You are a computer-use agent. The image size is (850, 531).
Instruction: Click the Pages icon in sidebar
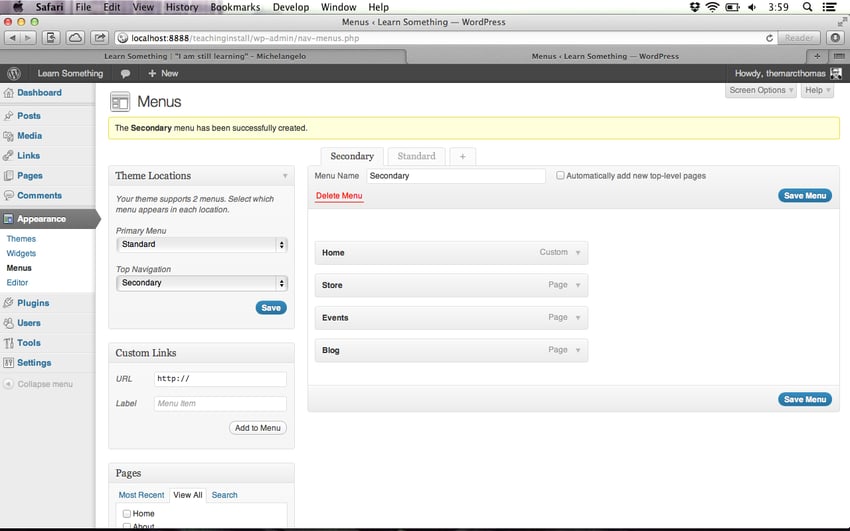tap(8, 176)
